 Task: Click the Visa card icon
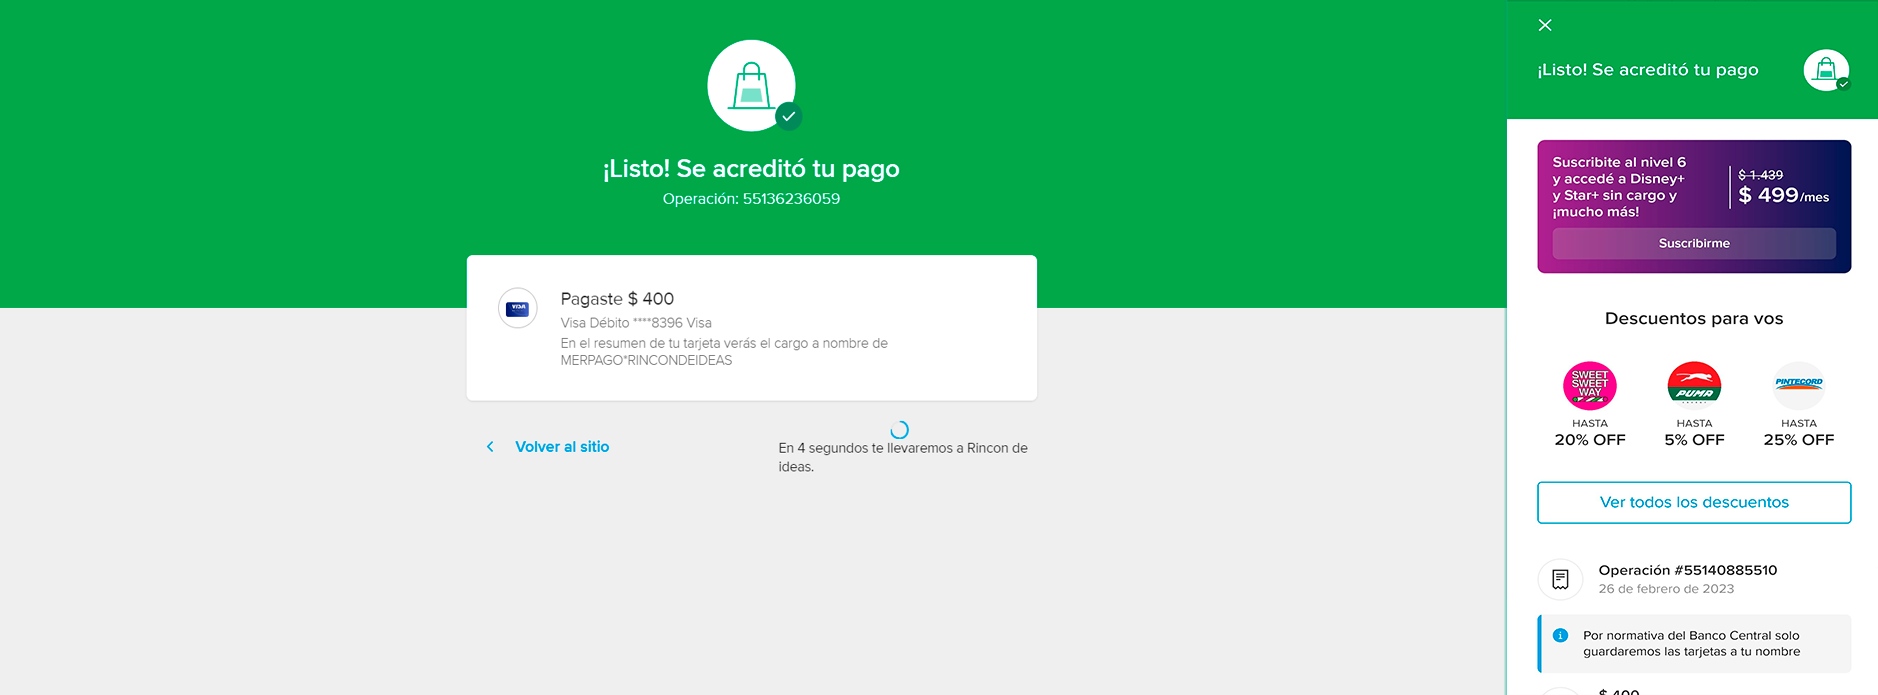[x=518, y=309]
